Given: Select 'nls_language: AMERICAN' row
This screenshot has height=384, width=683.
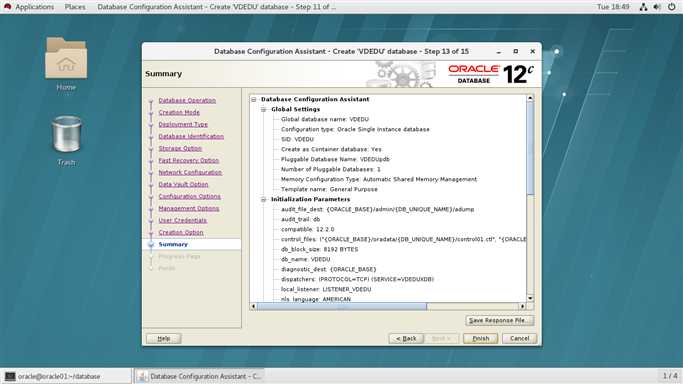Looking at the screenshot, I should coord(316,299).
